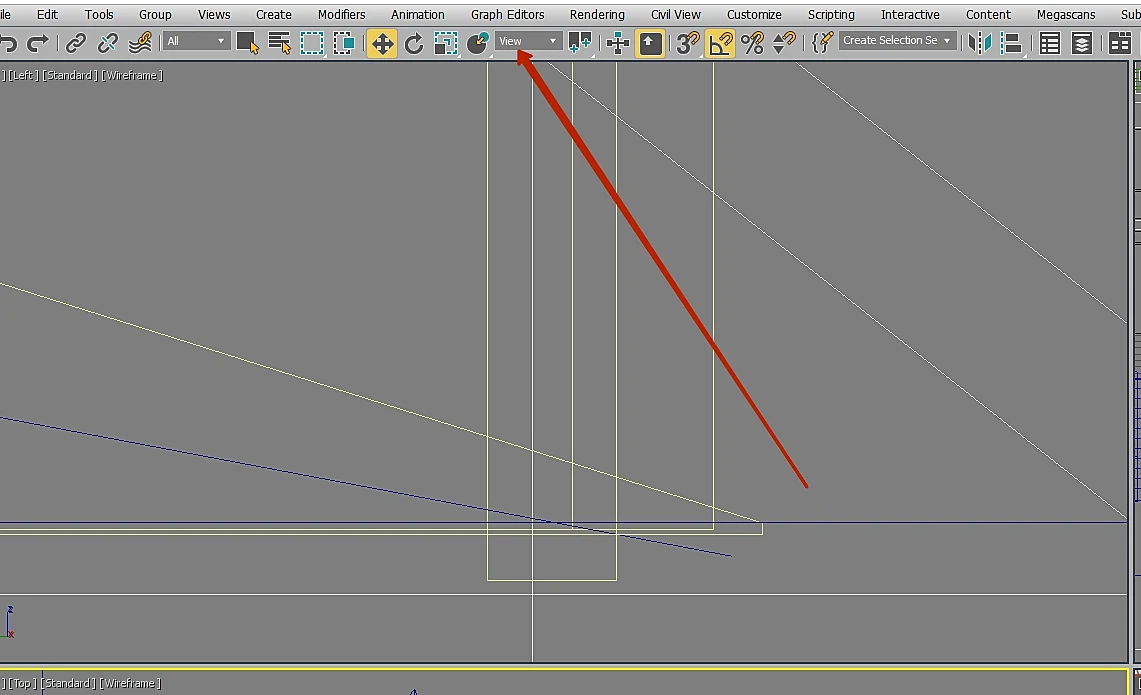Open the Scripting menu

(x=831, y=15)
